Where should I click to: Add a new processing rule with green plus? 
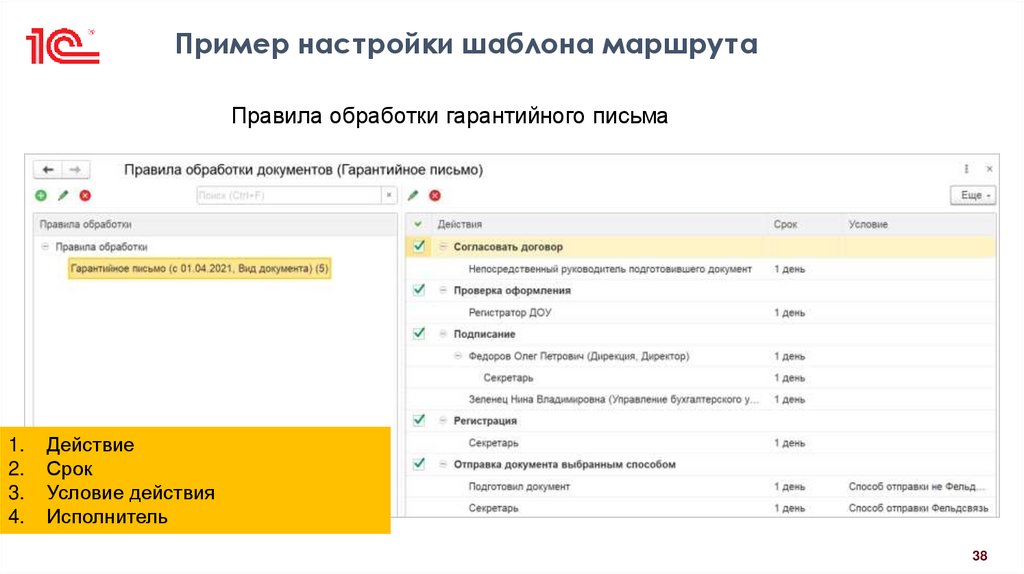pyautogui.click(x=41, y=195)
